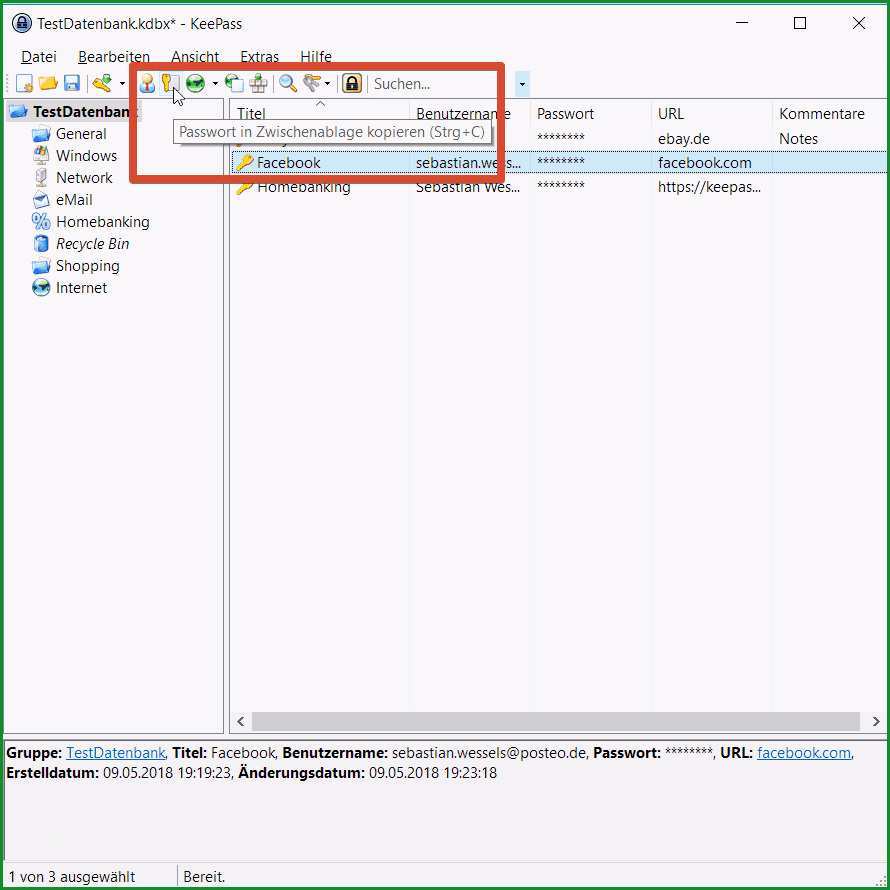Open facebook.com link in details pane

tap(804, 753)
